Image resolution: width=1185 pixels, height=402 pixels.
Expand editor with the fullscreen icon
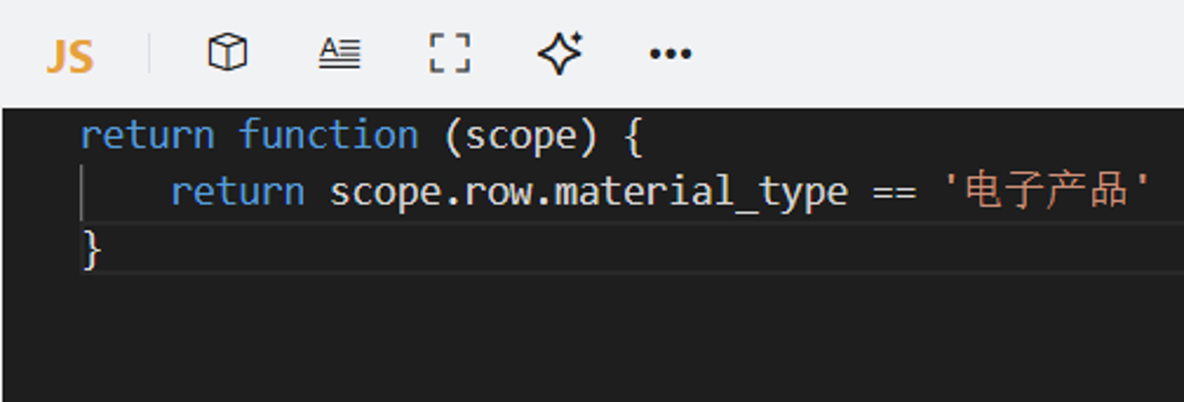click(450, 53)
